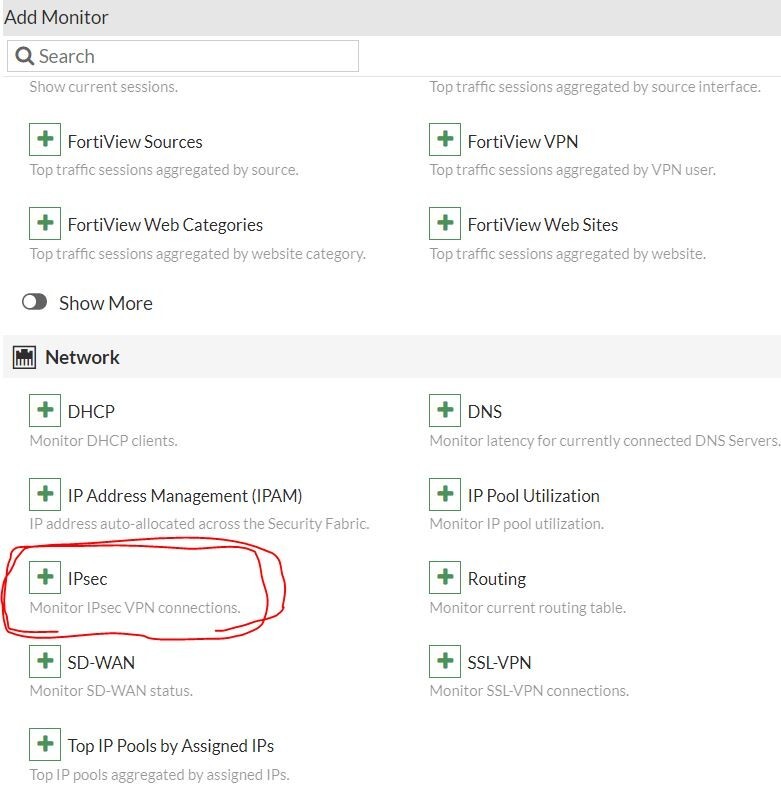Select the IPsec monitor title
Viewport: 781px width, 796px height.
coord(87,579)
